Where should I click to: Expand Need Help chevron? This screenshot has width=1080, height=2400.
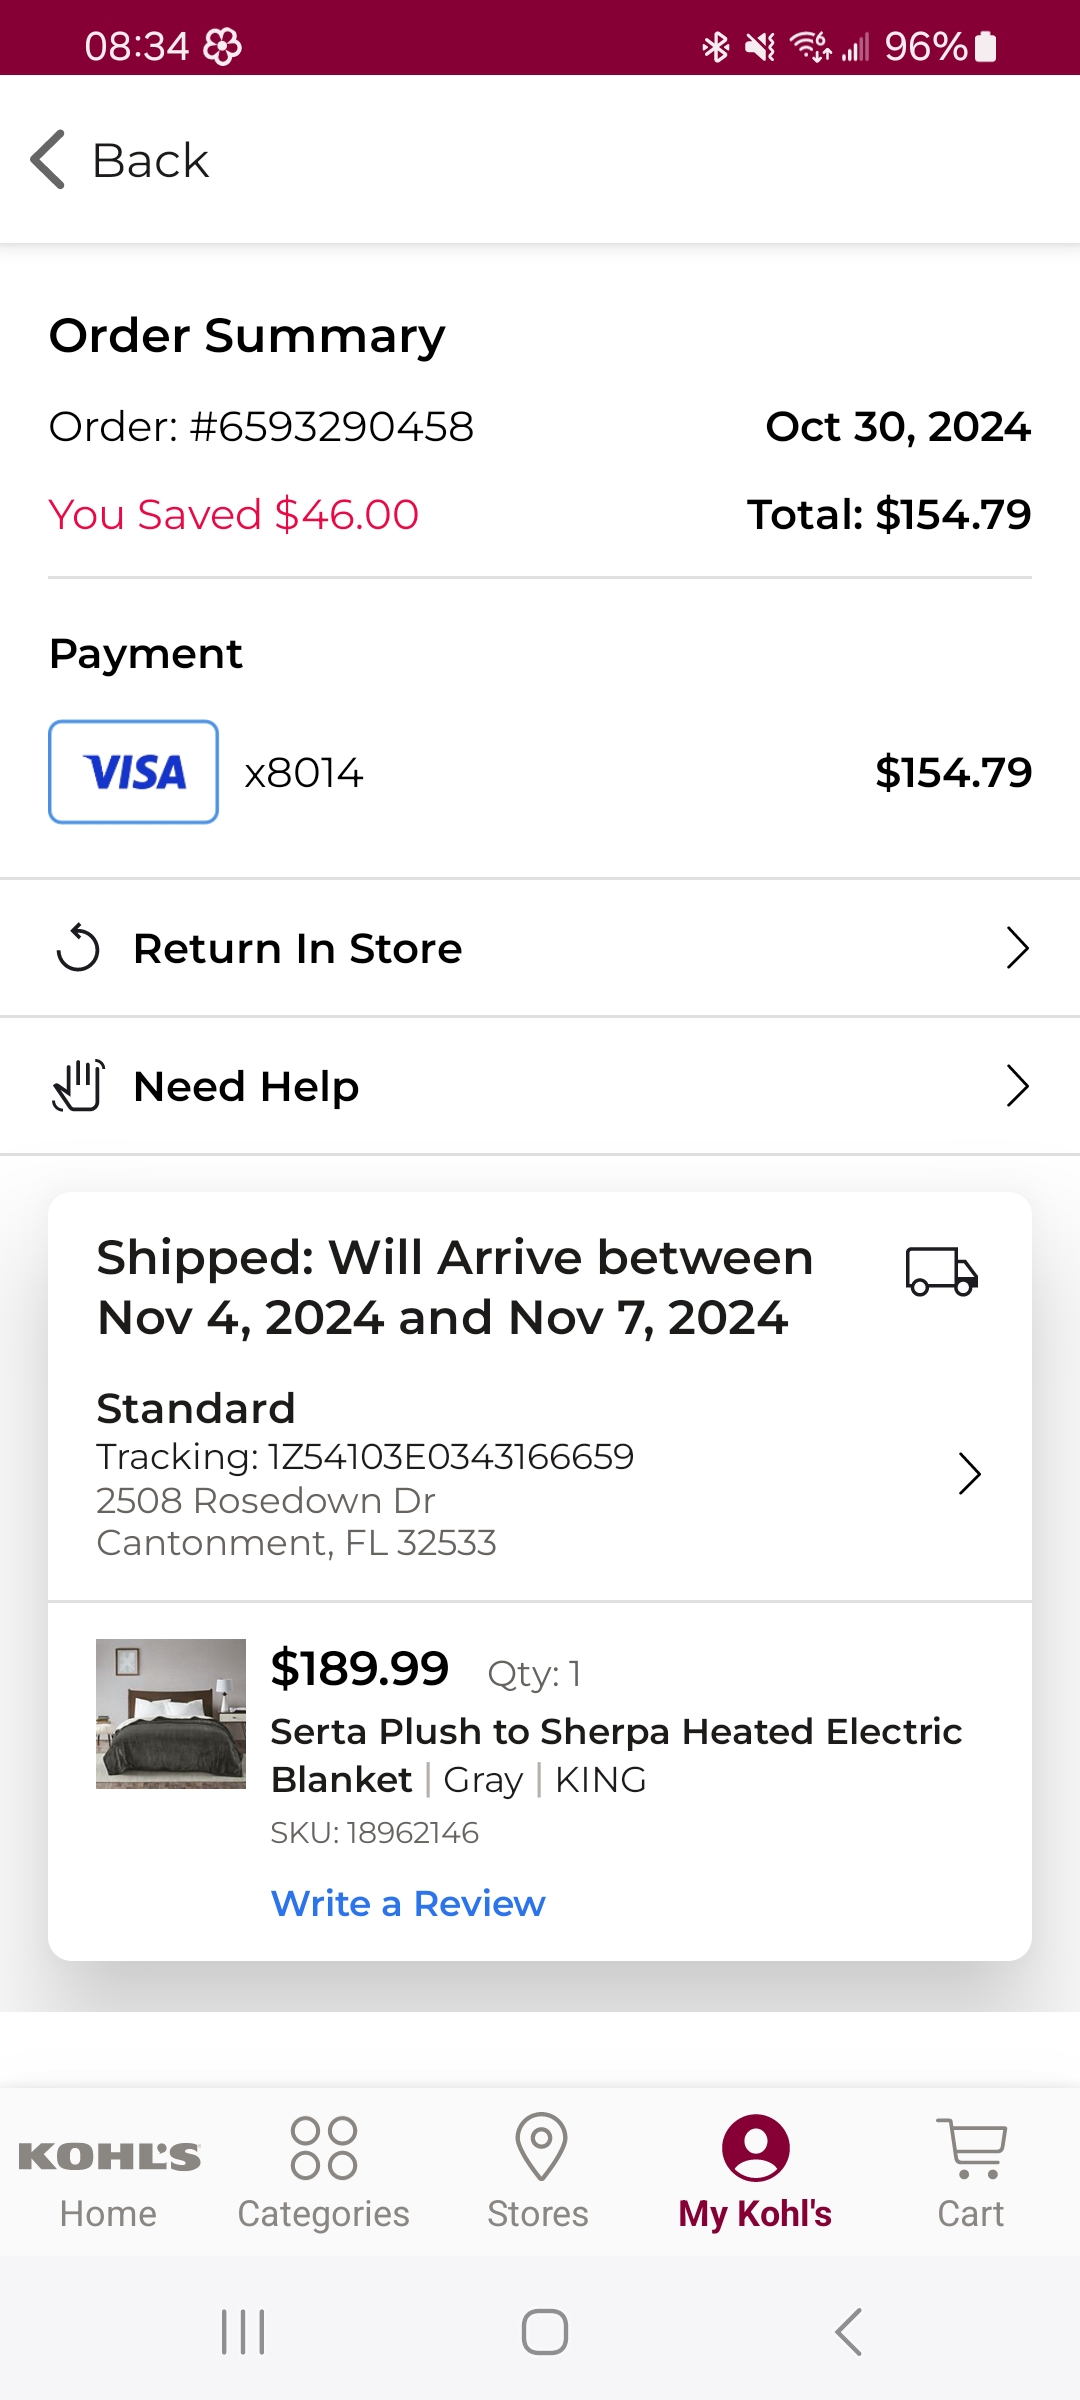1017,1086
